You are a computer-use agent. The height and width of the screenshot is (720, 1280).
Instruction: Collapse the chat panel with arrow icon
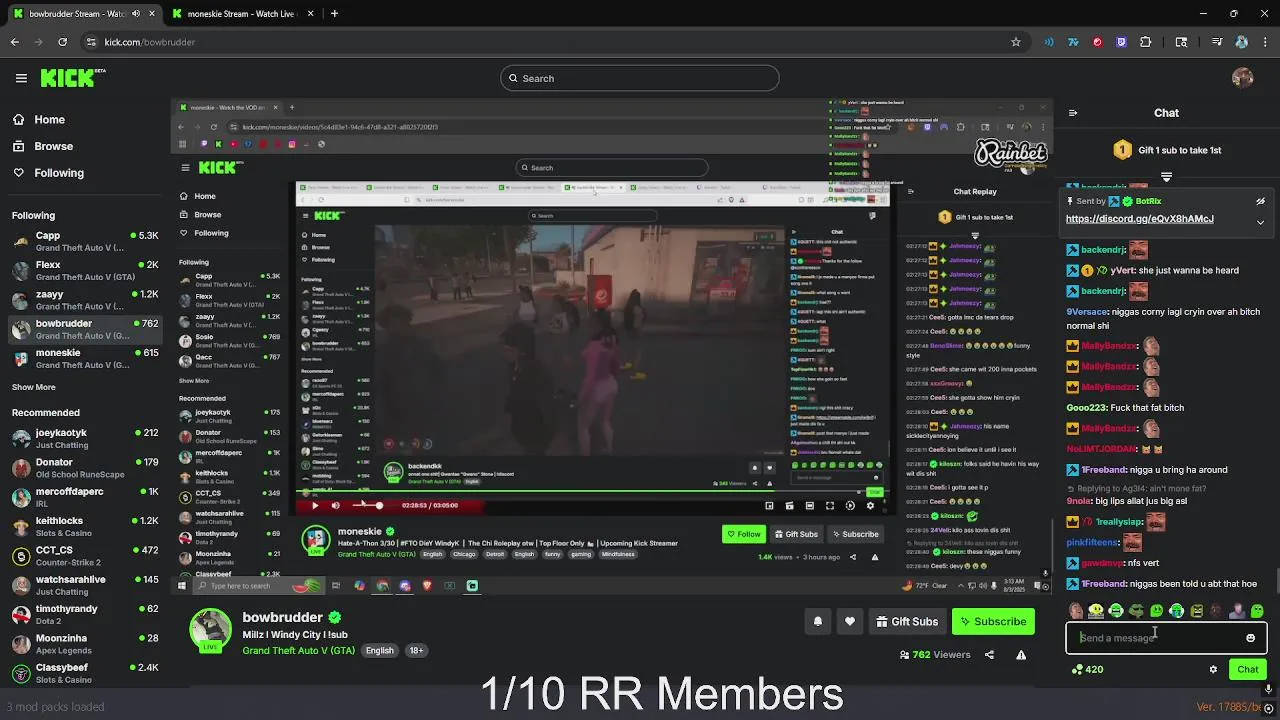tap(1073, 113)
